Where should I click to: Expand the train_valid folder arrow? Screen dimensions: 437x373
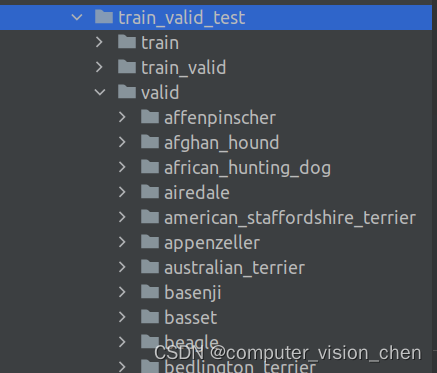(x=99, y=67)
